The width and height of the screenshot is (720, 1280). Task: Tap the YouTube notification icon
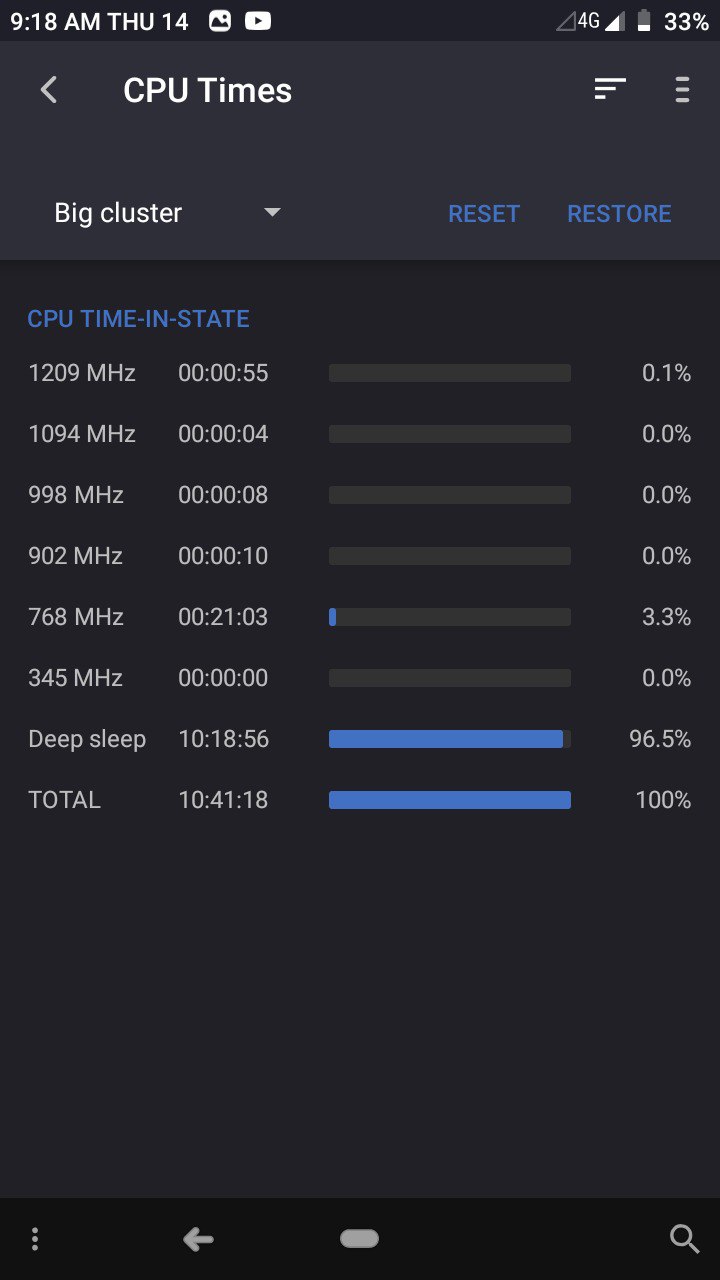pyautogui.click(x=258, y=20)
